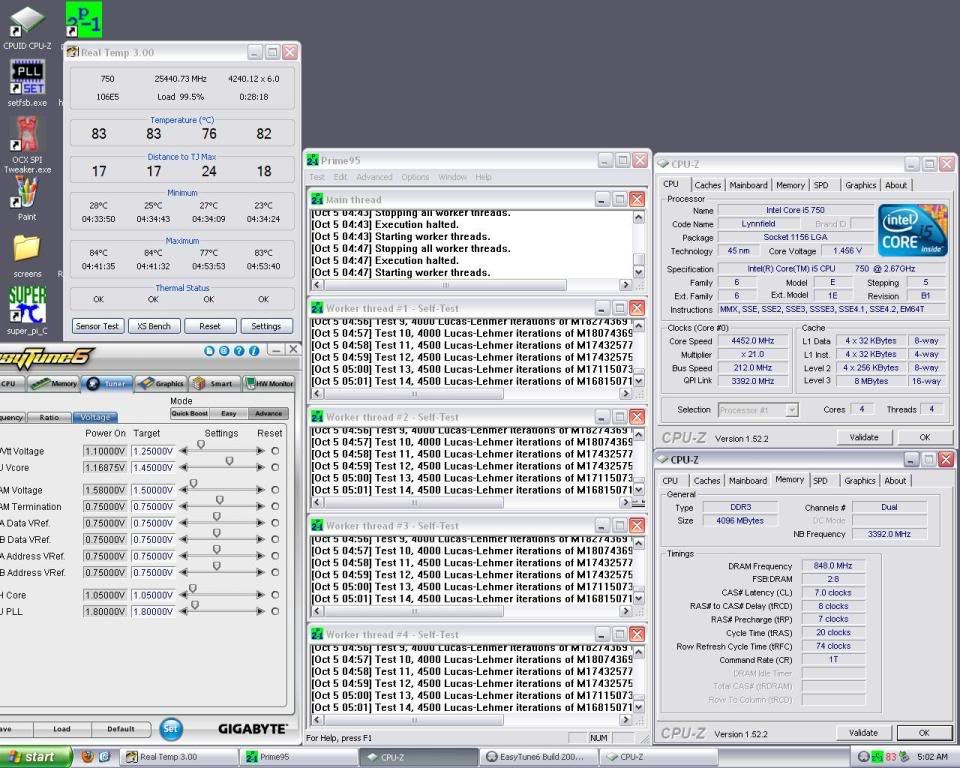
Task: Click the Vtt Voltage target field 1.25000V
Action: click(x=153, y=451)
